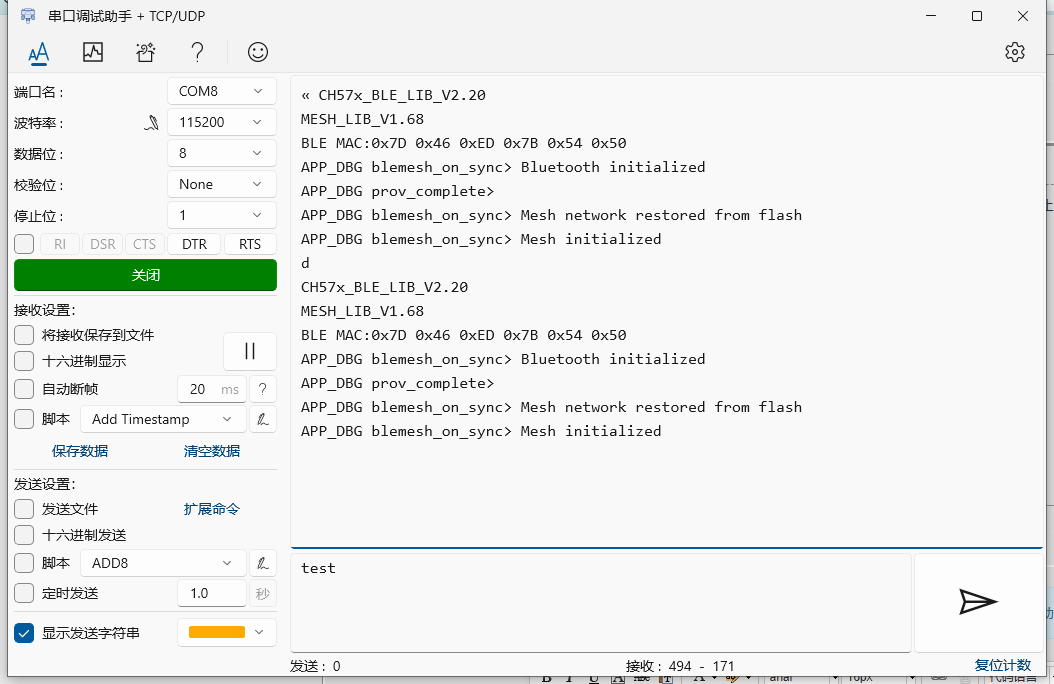Click the help question mark toolbar icon
Viewport: 1054px width, 684px height.
point(198,52)
